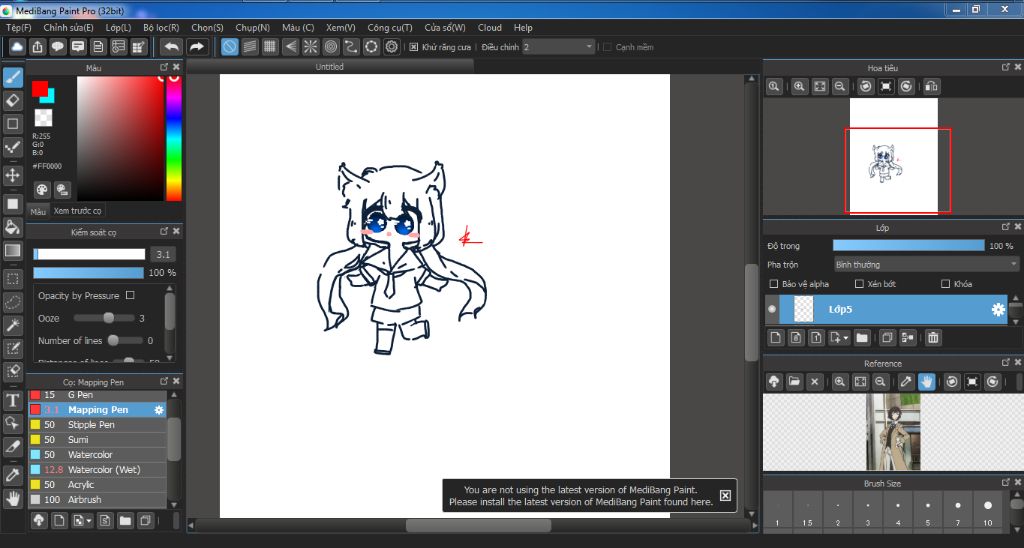Switch to the Xem trước cọ tab
The width and height of the screenshot is (1024, 548).
[x=77, y=210]
